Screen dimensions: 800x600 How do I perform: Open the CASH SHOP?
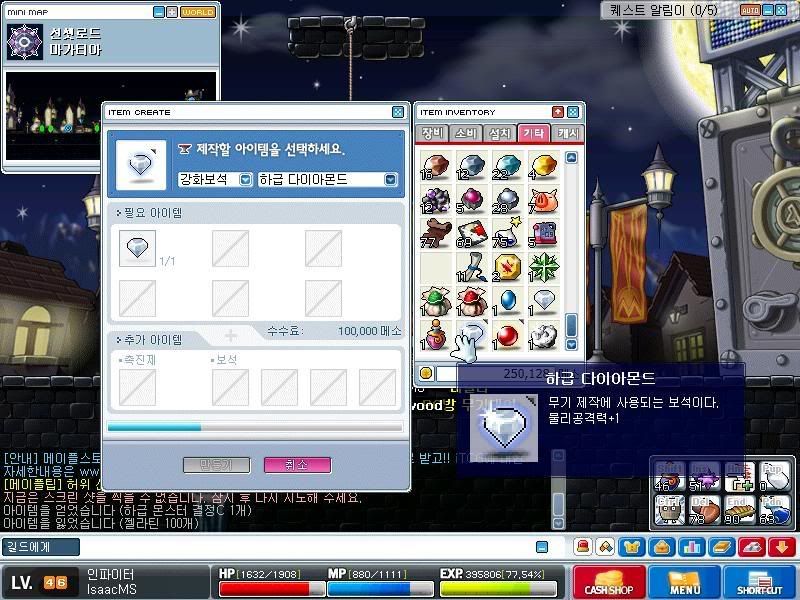(x=609, y=582)
